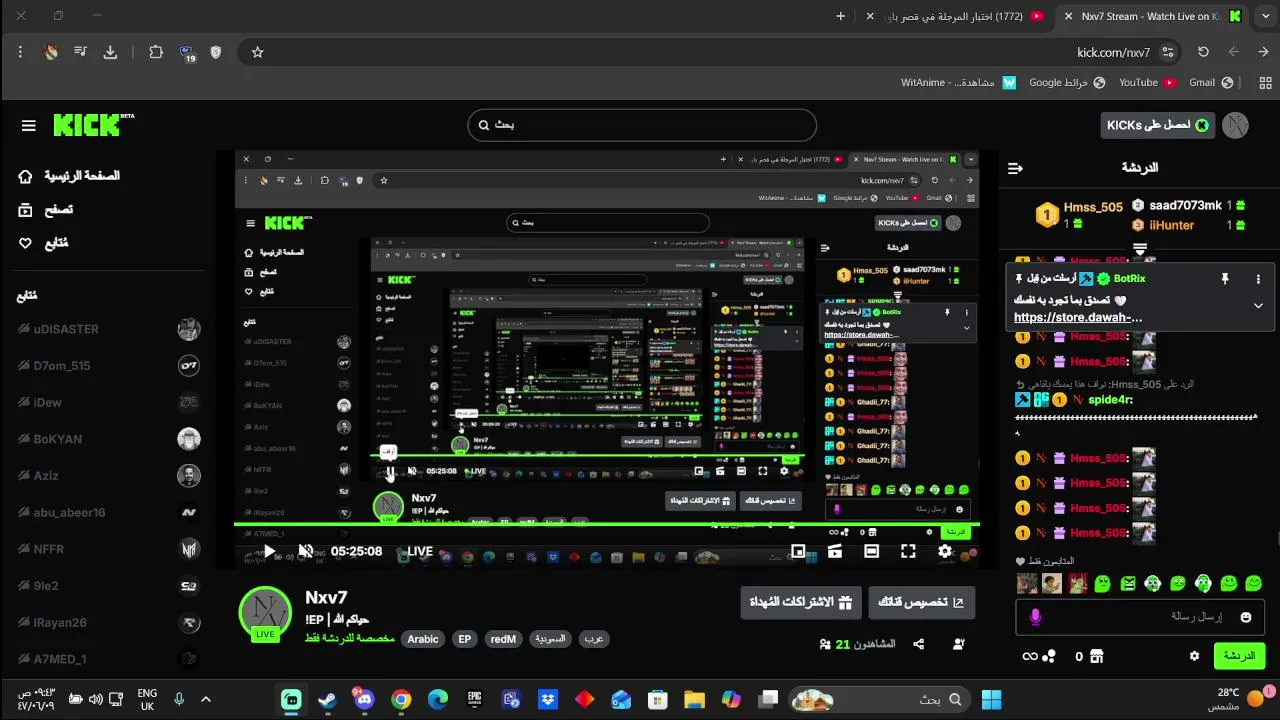1280x720 pixels.
Task: Unpin the BotRix message via pin icon
Action: [1225, 279]
